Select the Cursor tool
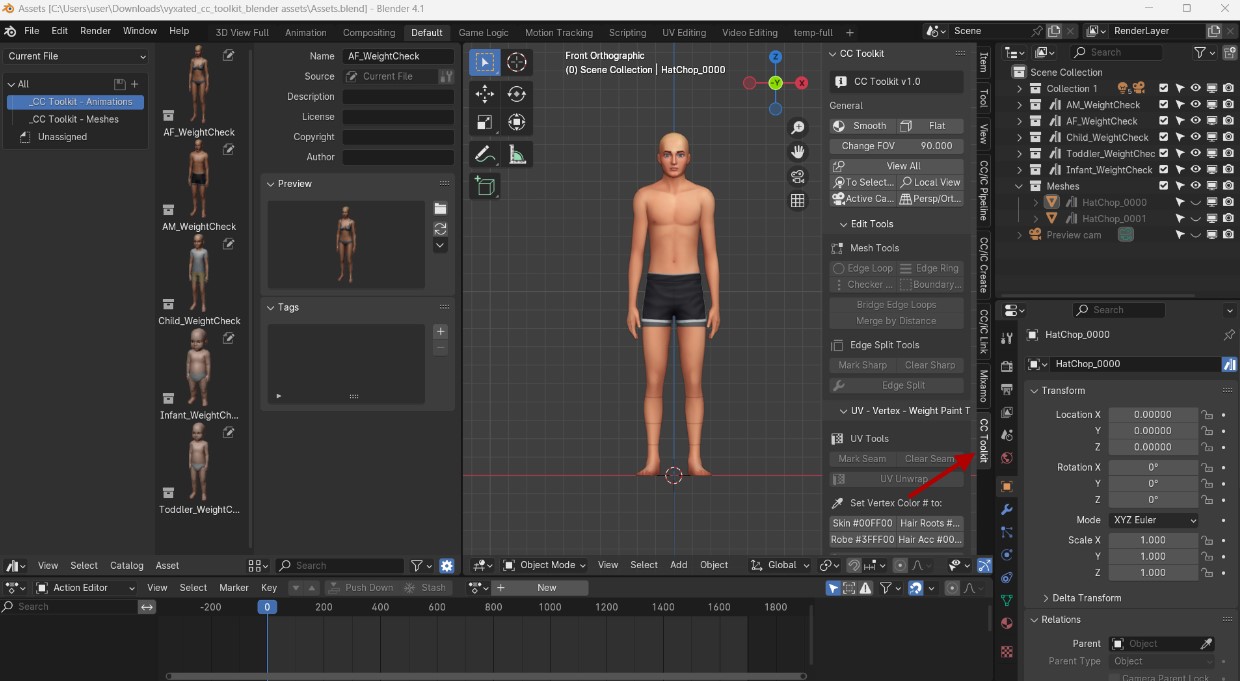 pos(517,62)
